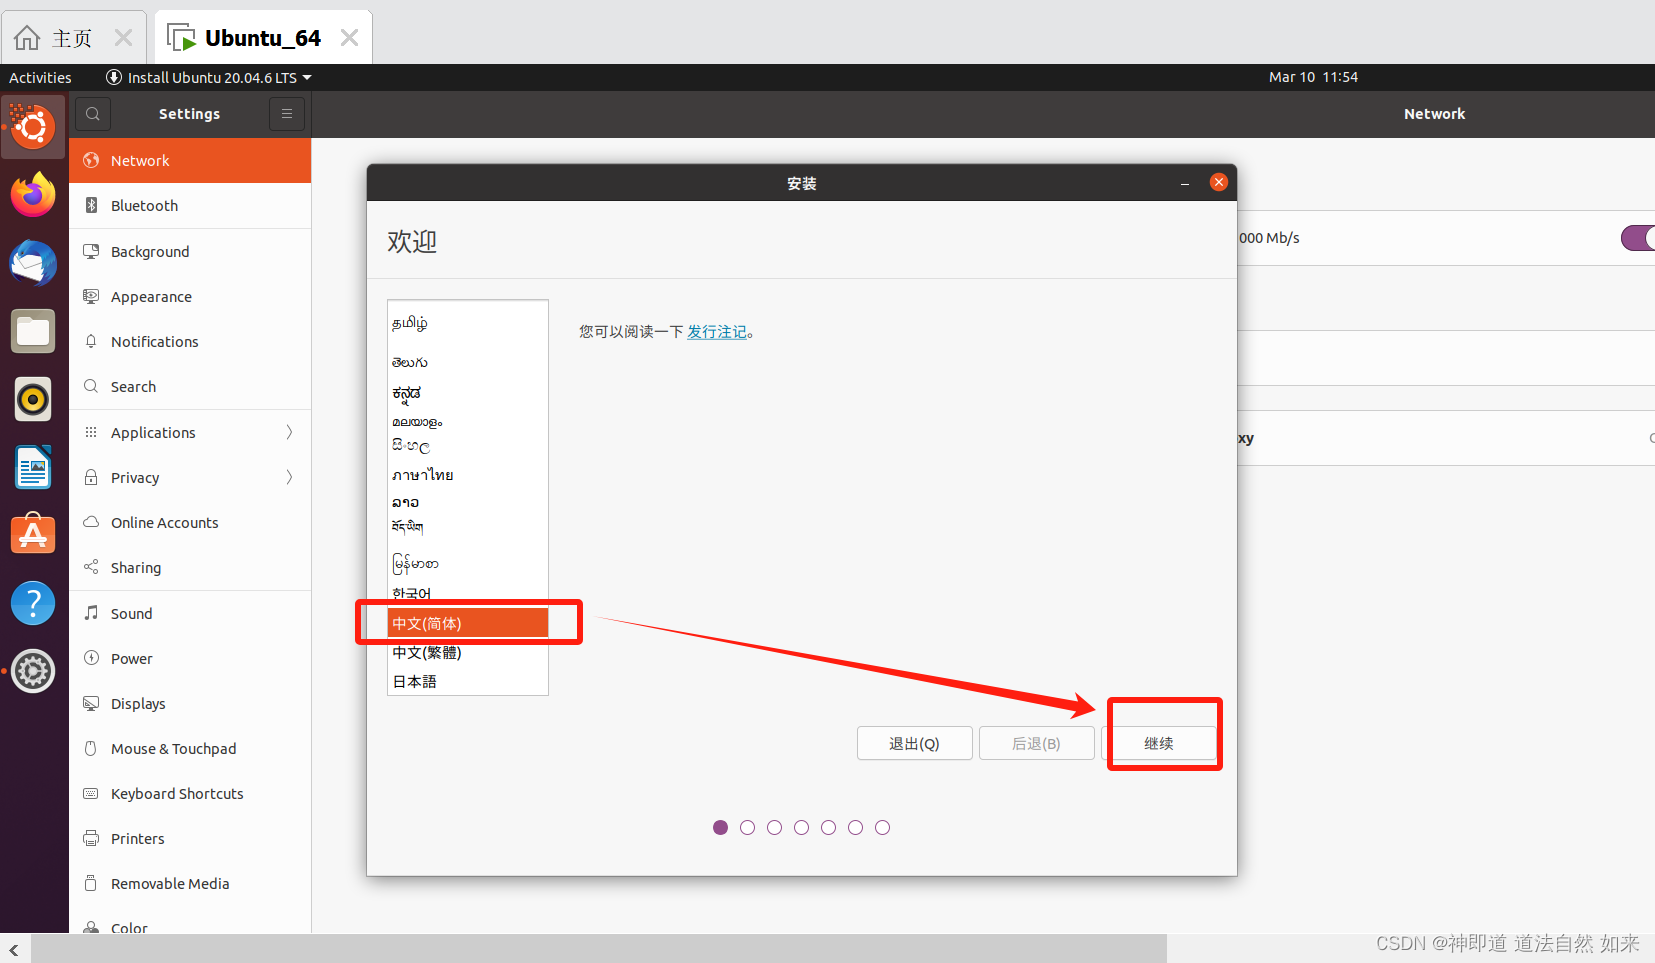Click the Settings search icon button
Screen dimensions: 1655x963
tap(93, 114)
